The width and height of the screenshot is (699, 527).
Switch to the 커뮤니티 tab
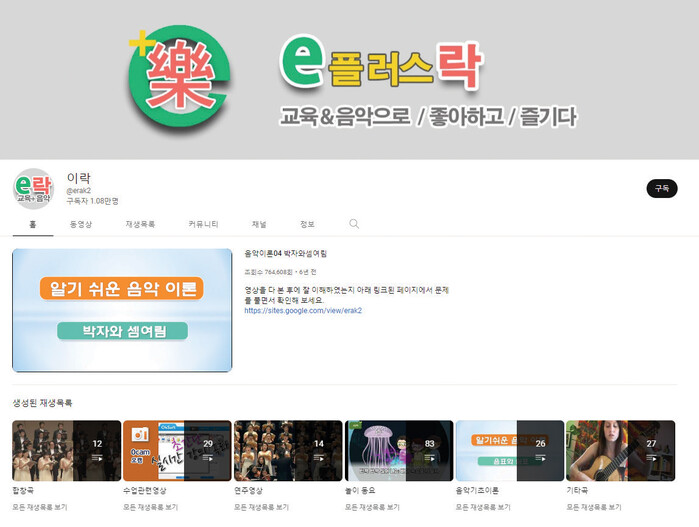point(203,224)
